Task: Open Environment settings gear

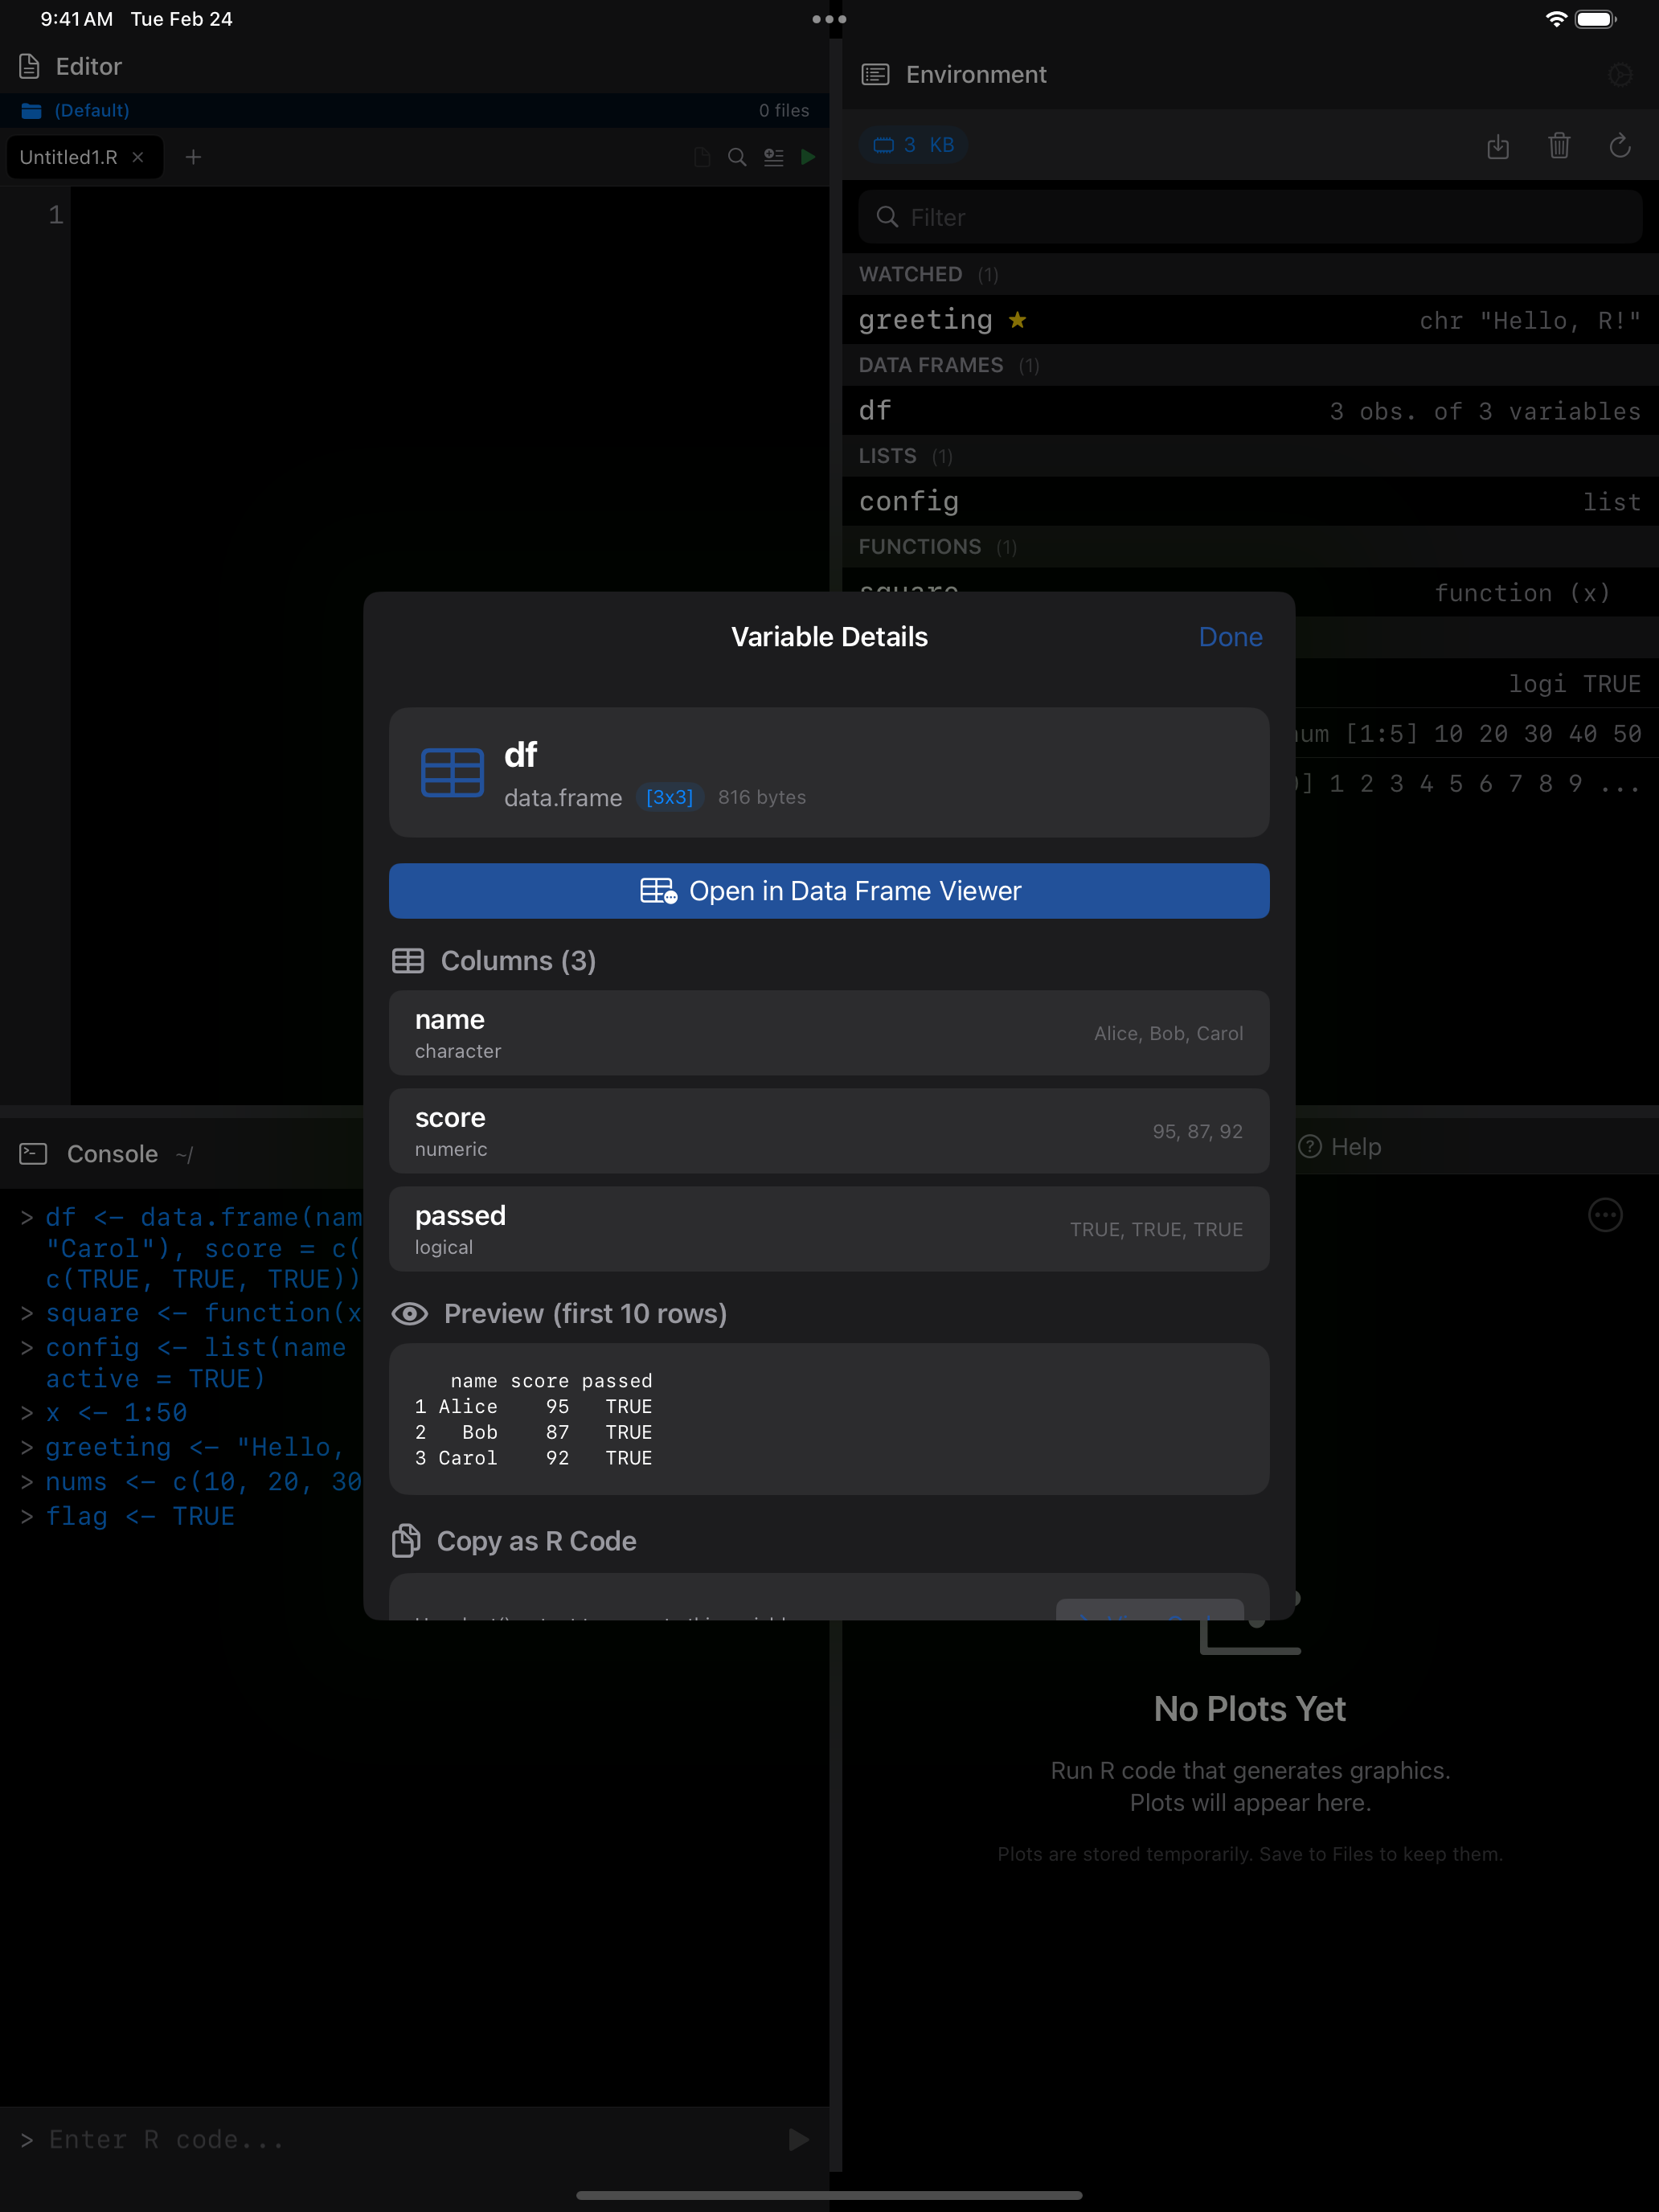Action: (1621, 74)
